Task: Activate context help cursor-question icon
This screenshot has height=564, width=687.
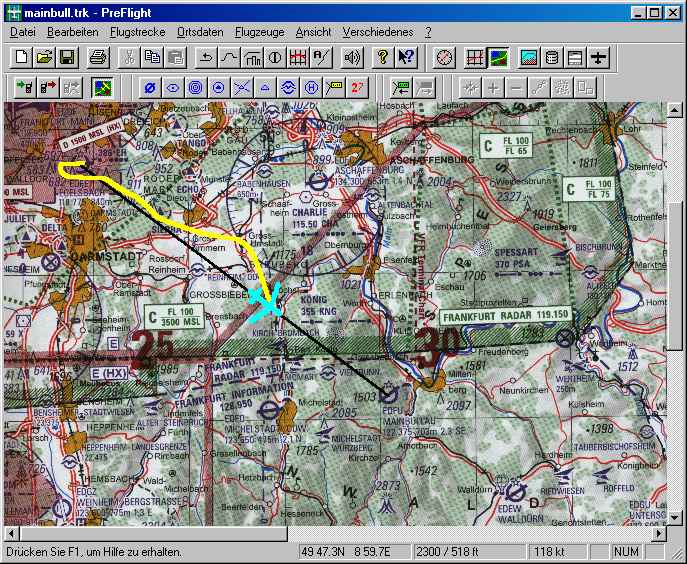Action: [406, 57]
